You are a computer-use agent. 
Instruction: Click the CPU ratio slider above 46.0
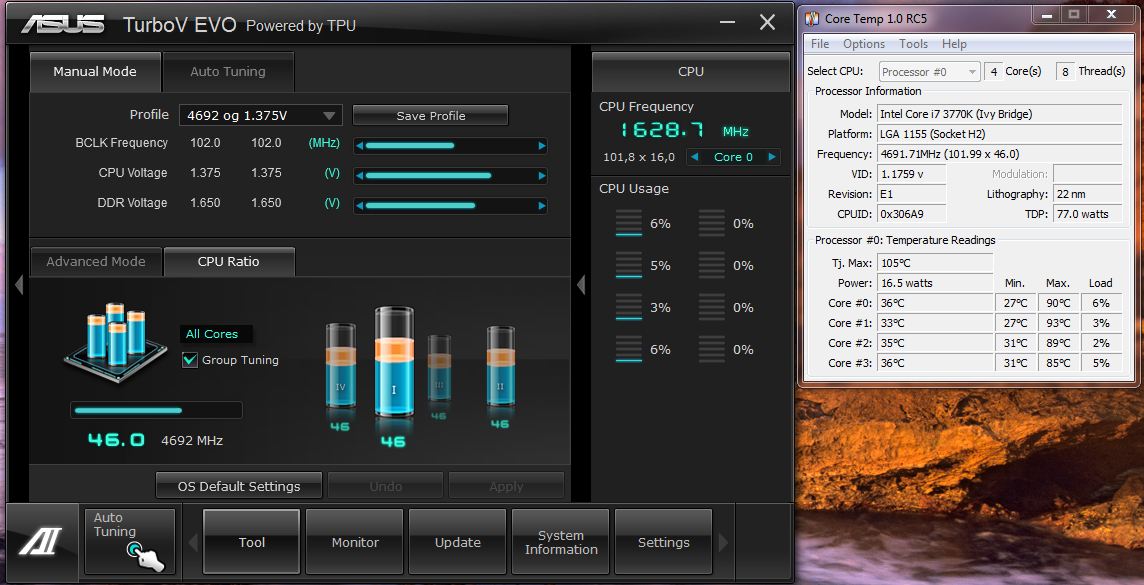tap(156, 411)
